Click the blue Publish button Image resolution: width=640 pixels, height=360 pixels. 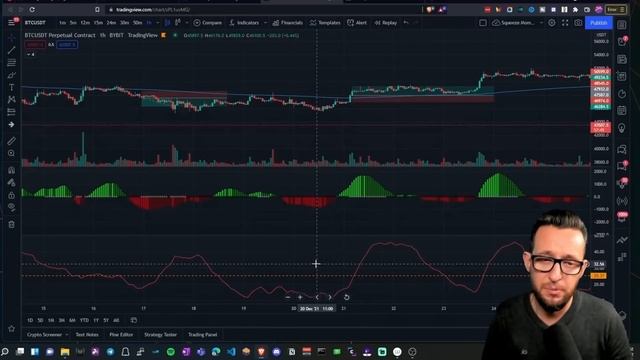(599, 23)
